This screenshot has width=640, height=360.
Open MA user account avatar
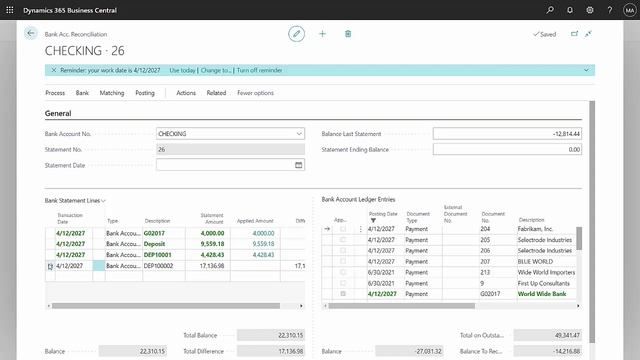[x=629, y=10]
